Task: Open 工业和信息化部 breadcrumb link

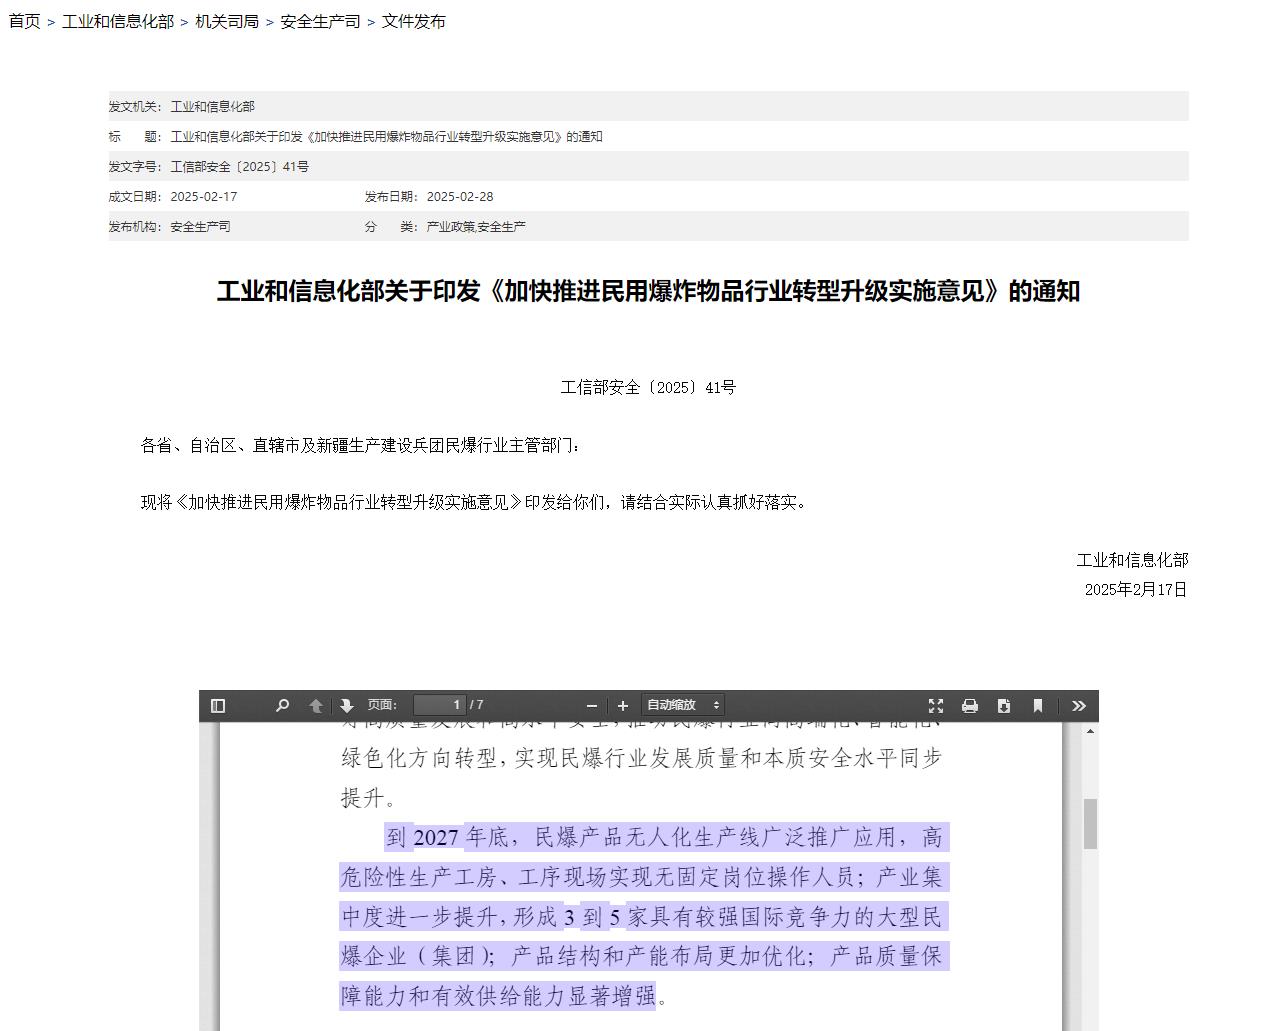Action: click(x=118, y=21)
